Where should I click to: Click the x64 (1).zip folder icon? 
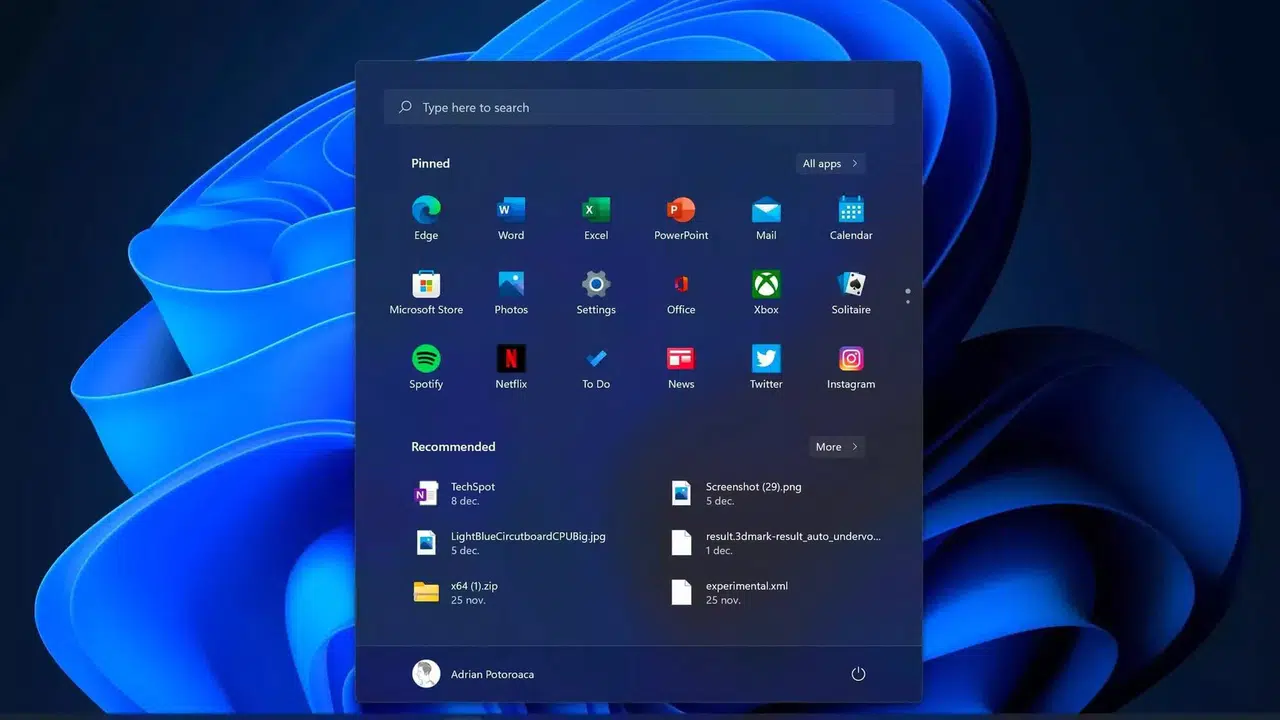(x=426, y=592)
